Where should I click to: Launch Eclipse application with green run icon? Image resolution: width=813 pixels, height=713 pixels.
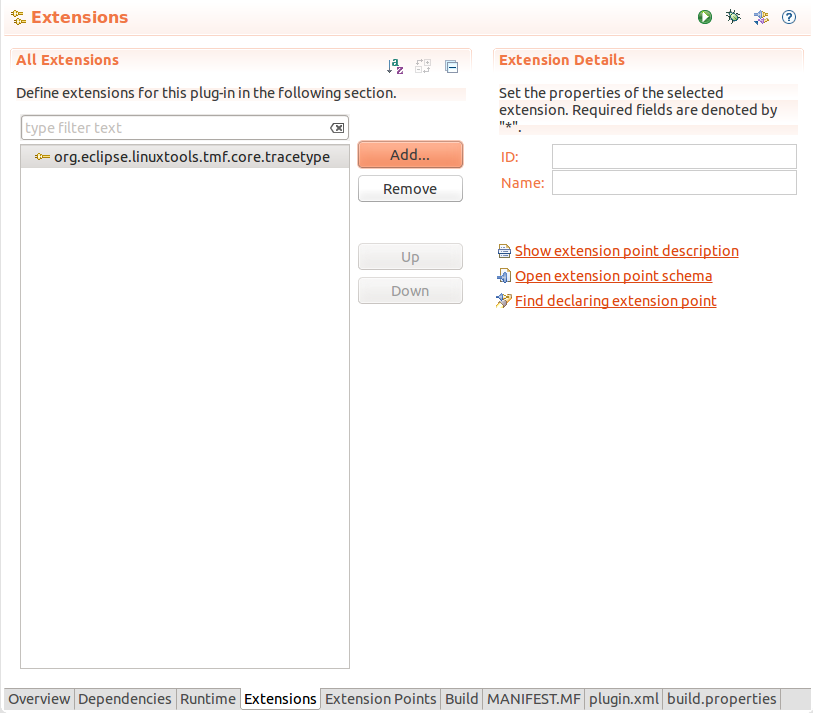(x=705, y=17)
